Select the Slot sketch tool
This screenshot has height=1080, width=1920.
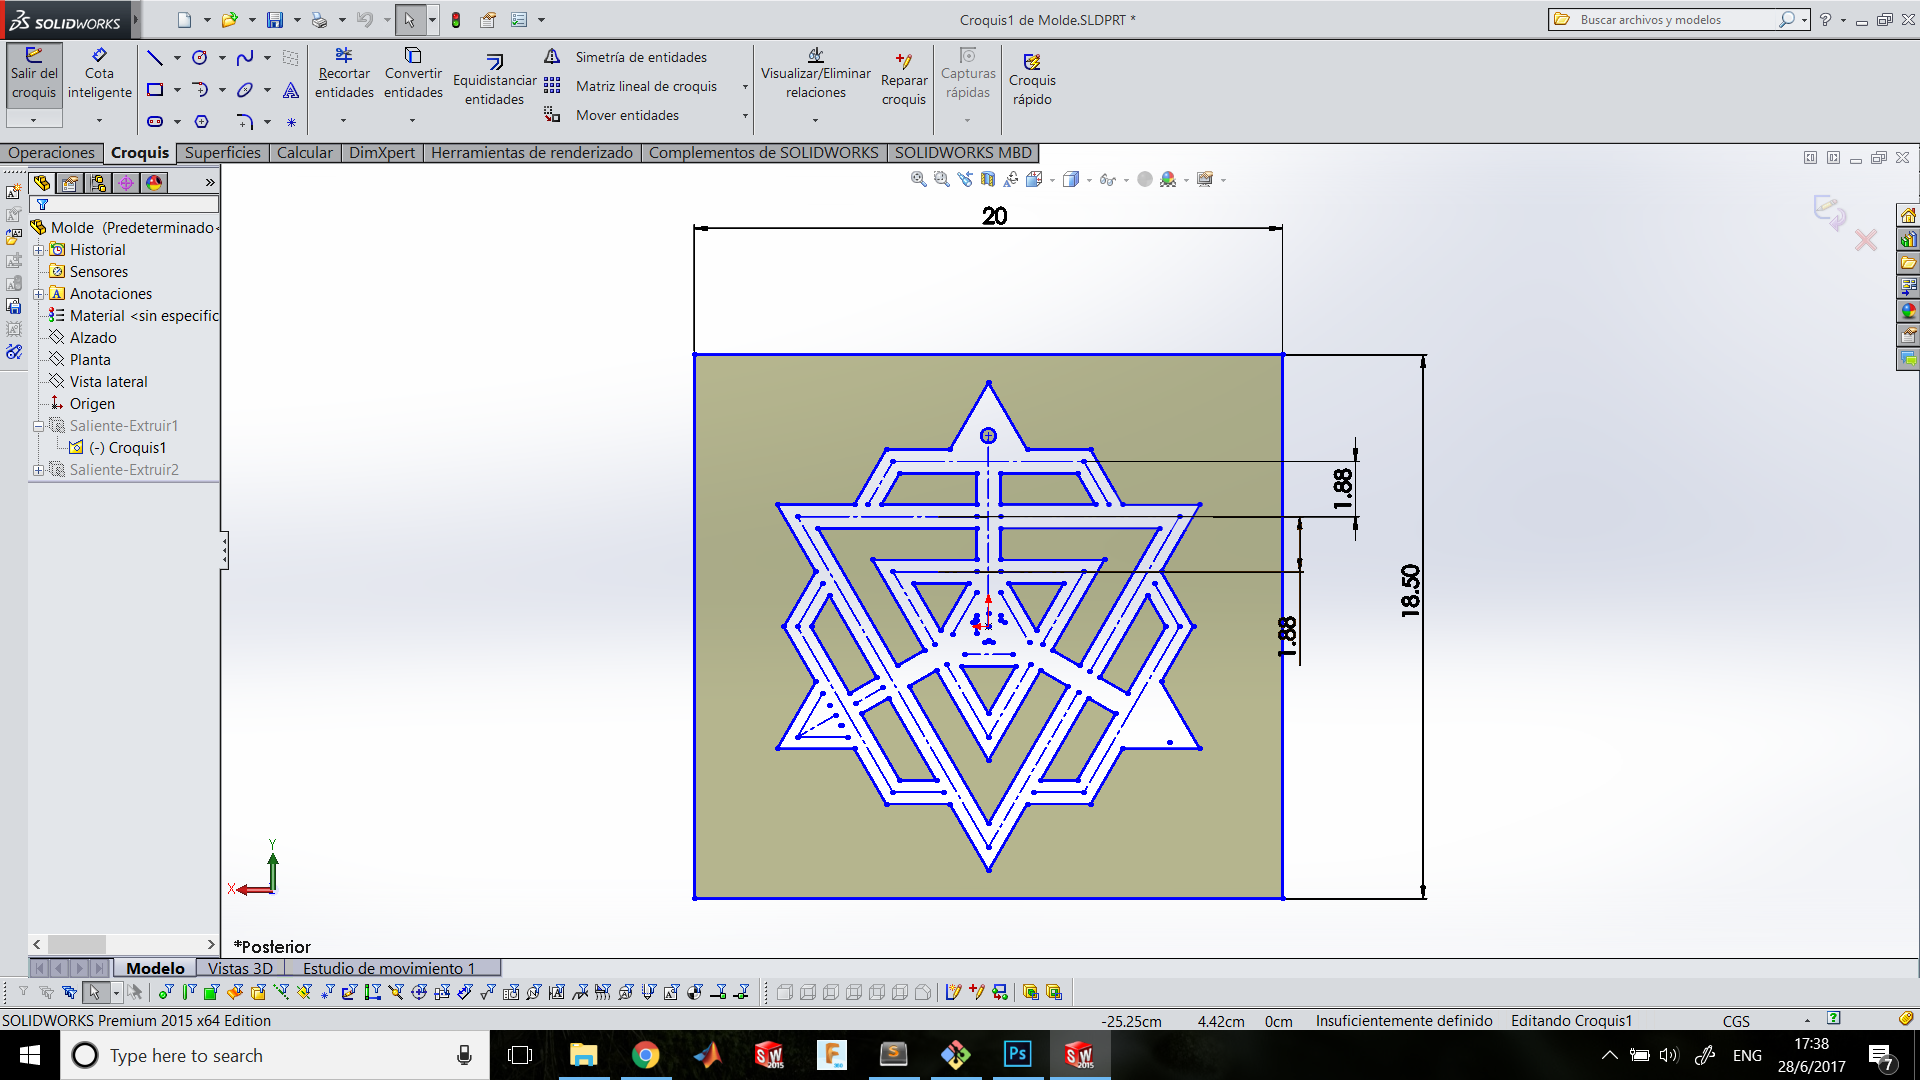click(155, 122)
